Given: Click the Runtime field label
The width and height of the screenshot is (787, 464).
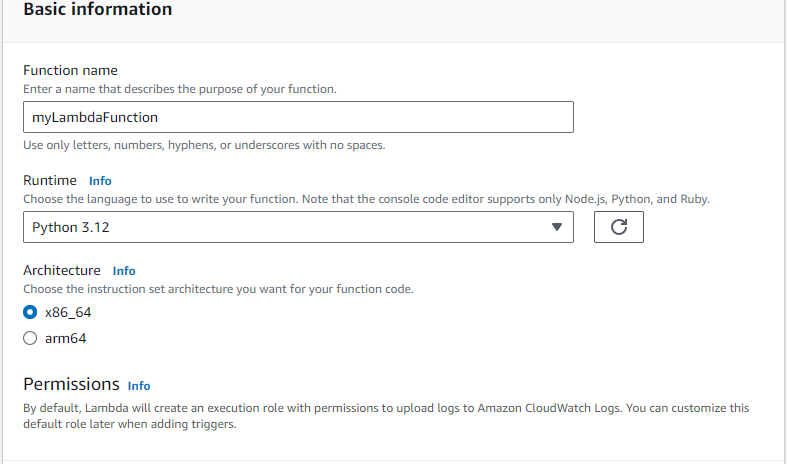Looking at the screenshot, I should [x=49, y=181].
